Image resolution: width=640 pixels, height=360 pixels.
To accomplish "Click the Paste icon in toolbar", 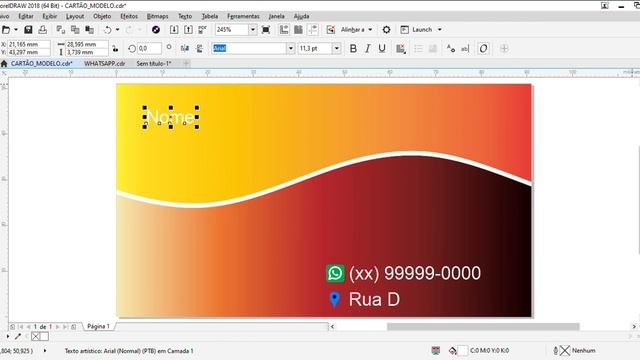I will coord(89,30).
